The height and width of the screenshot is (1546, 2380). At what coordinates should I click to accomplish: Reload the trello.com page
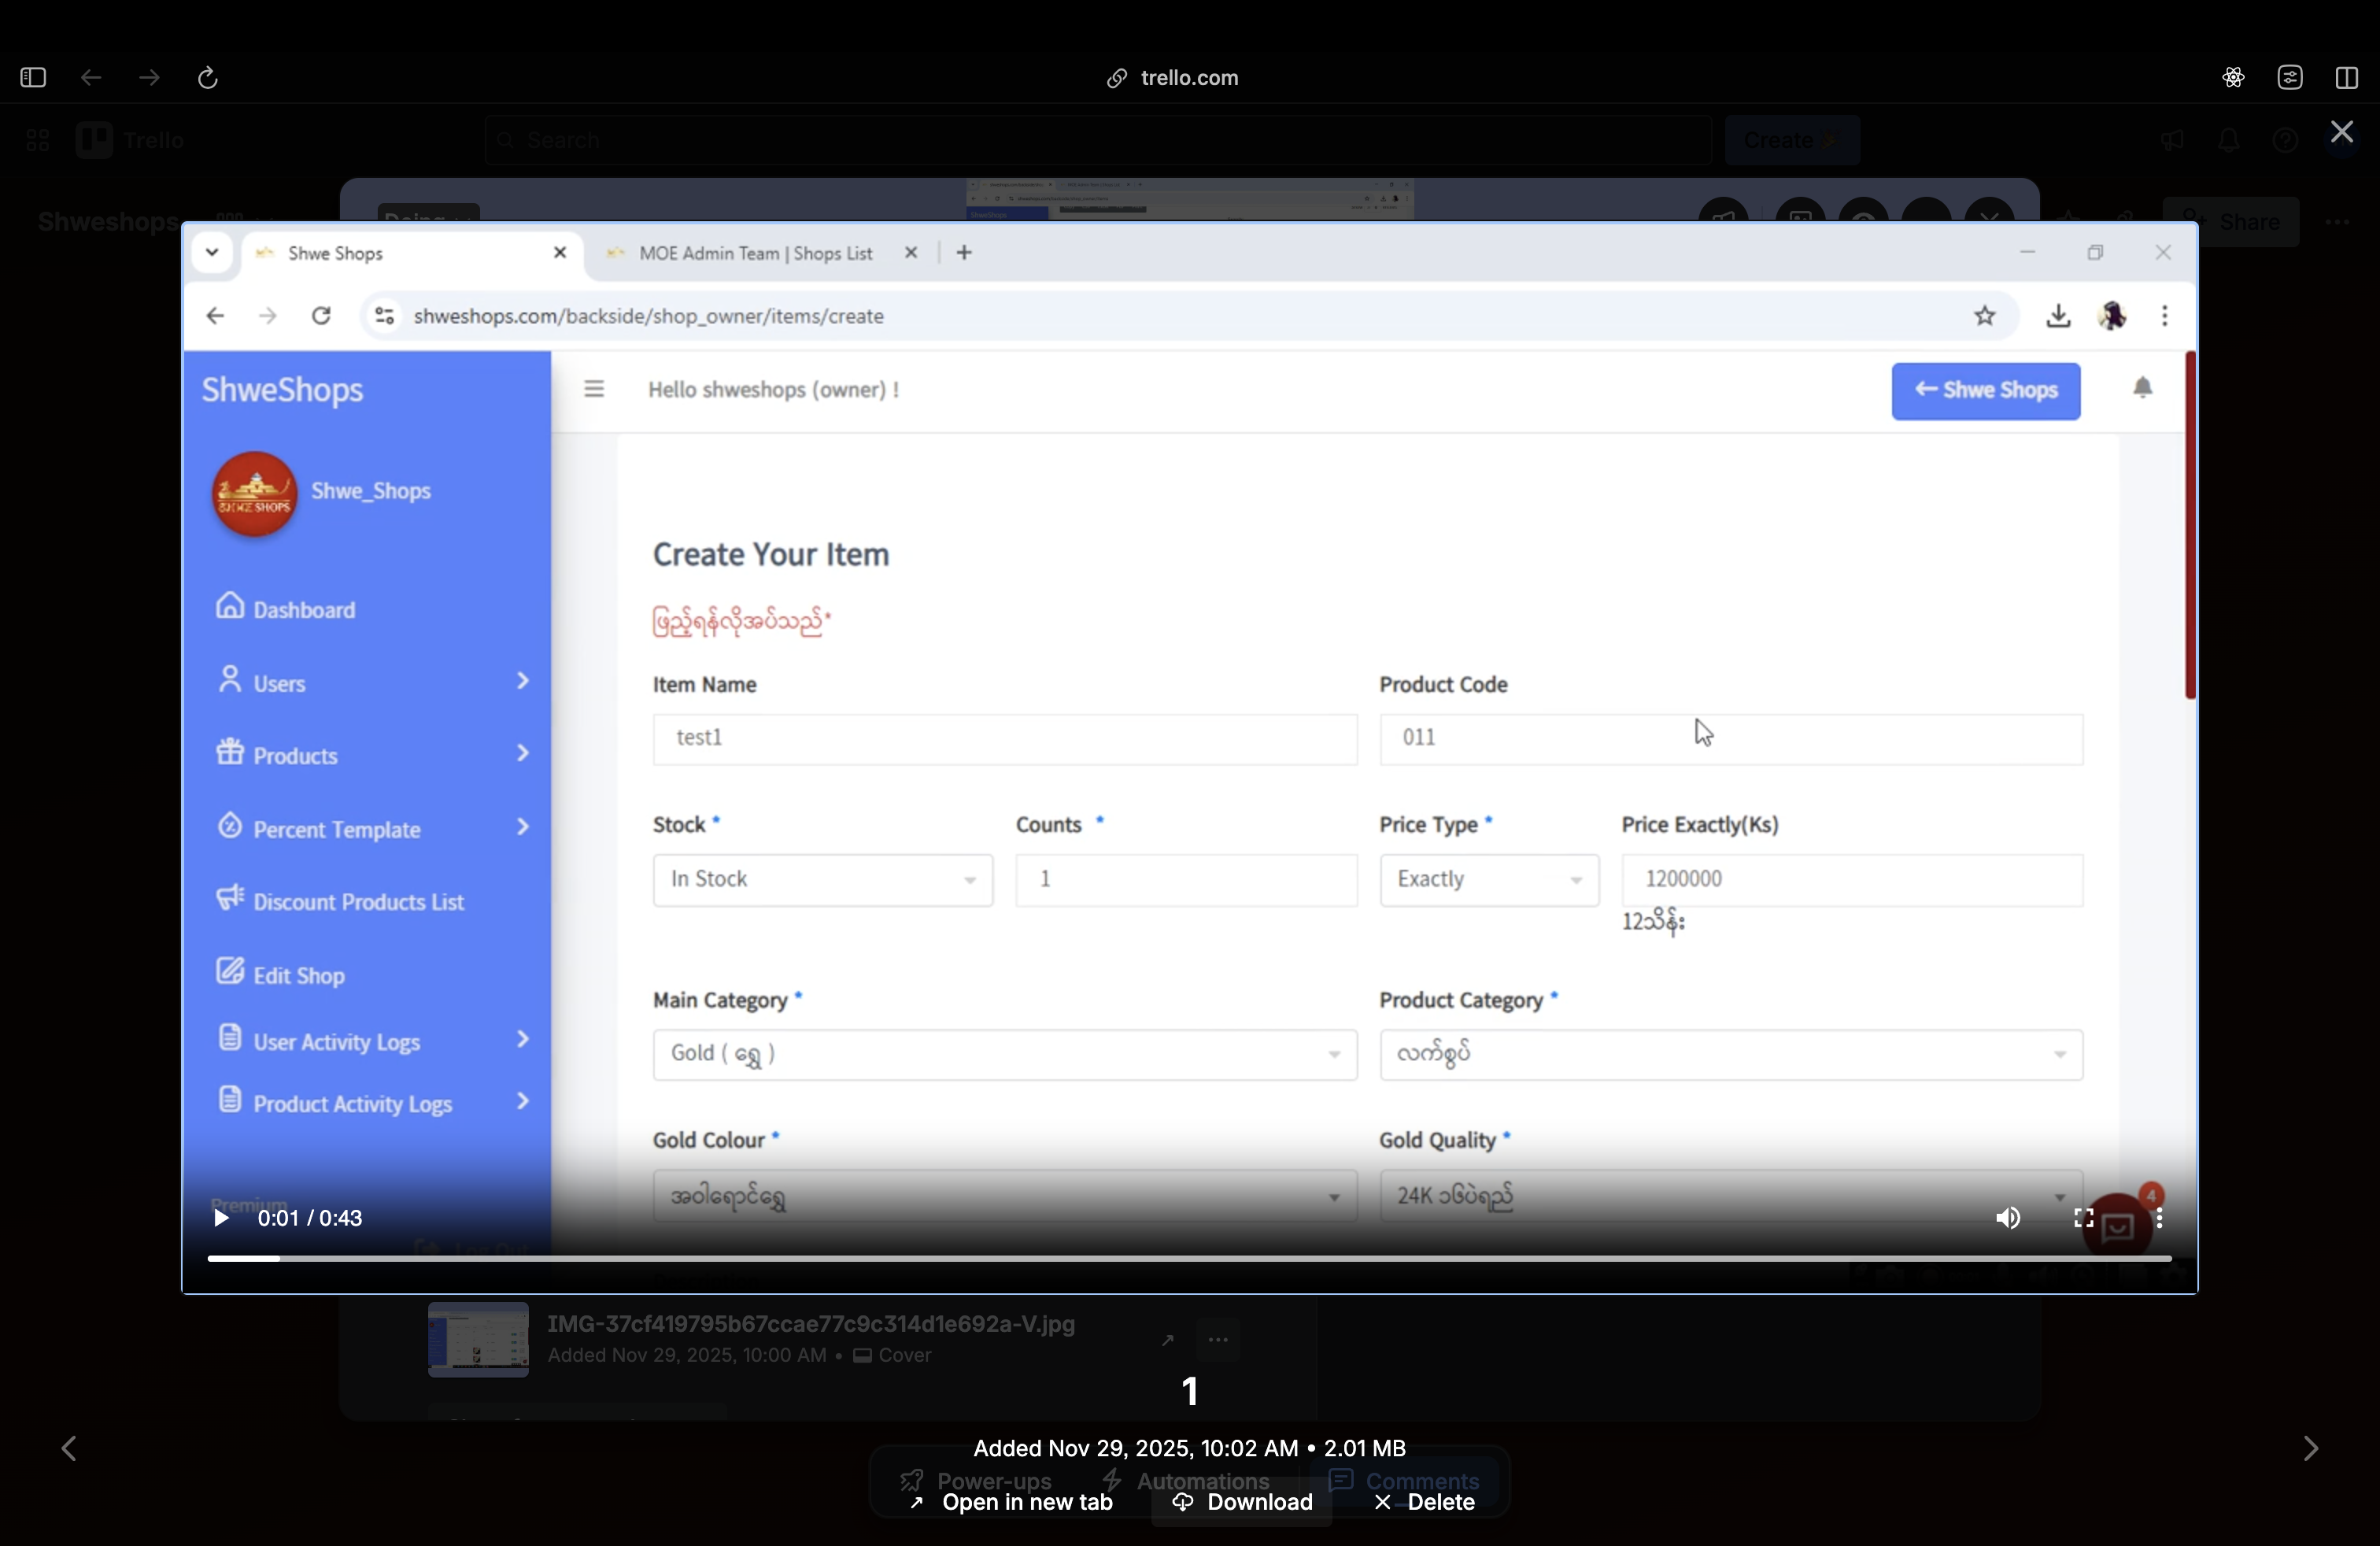208,78
